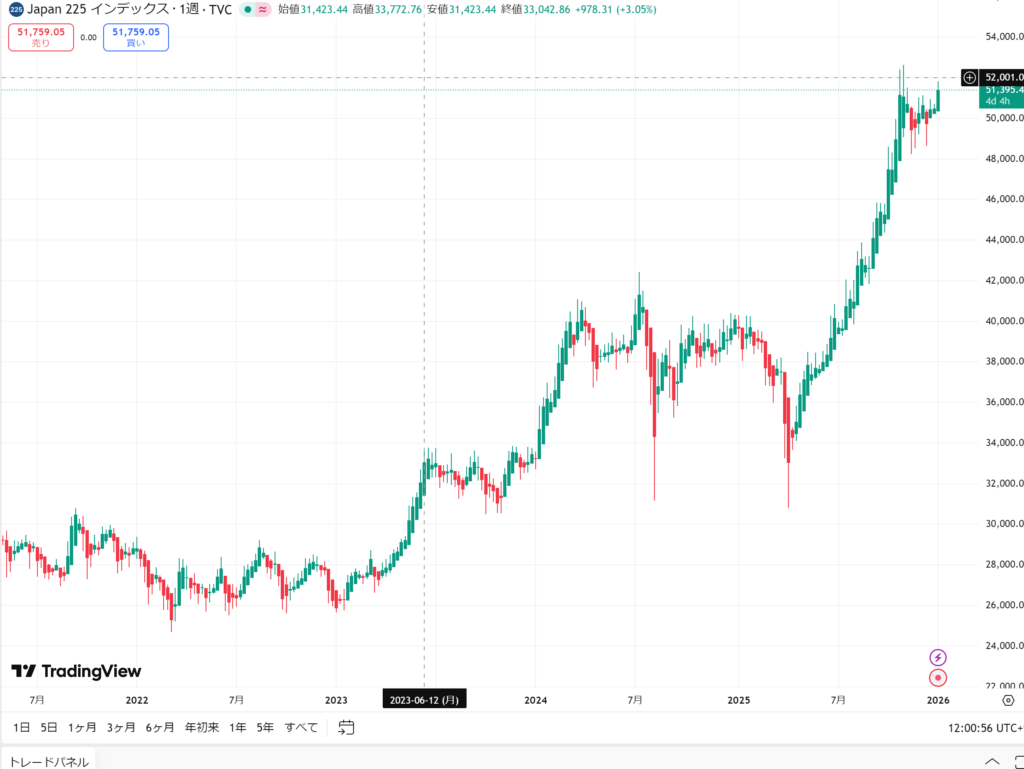Open the 12:00:56 UTC timezone menu

point(985,727)
